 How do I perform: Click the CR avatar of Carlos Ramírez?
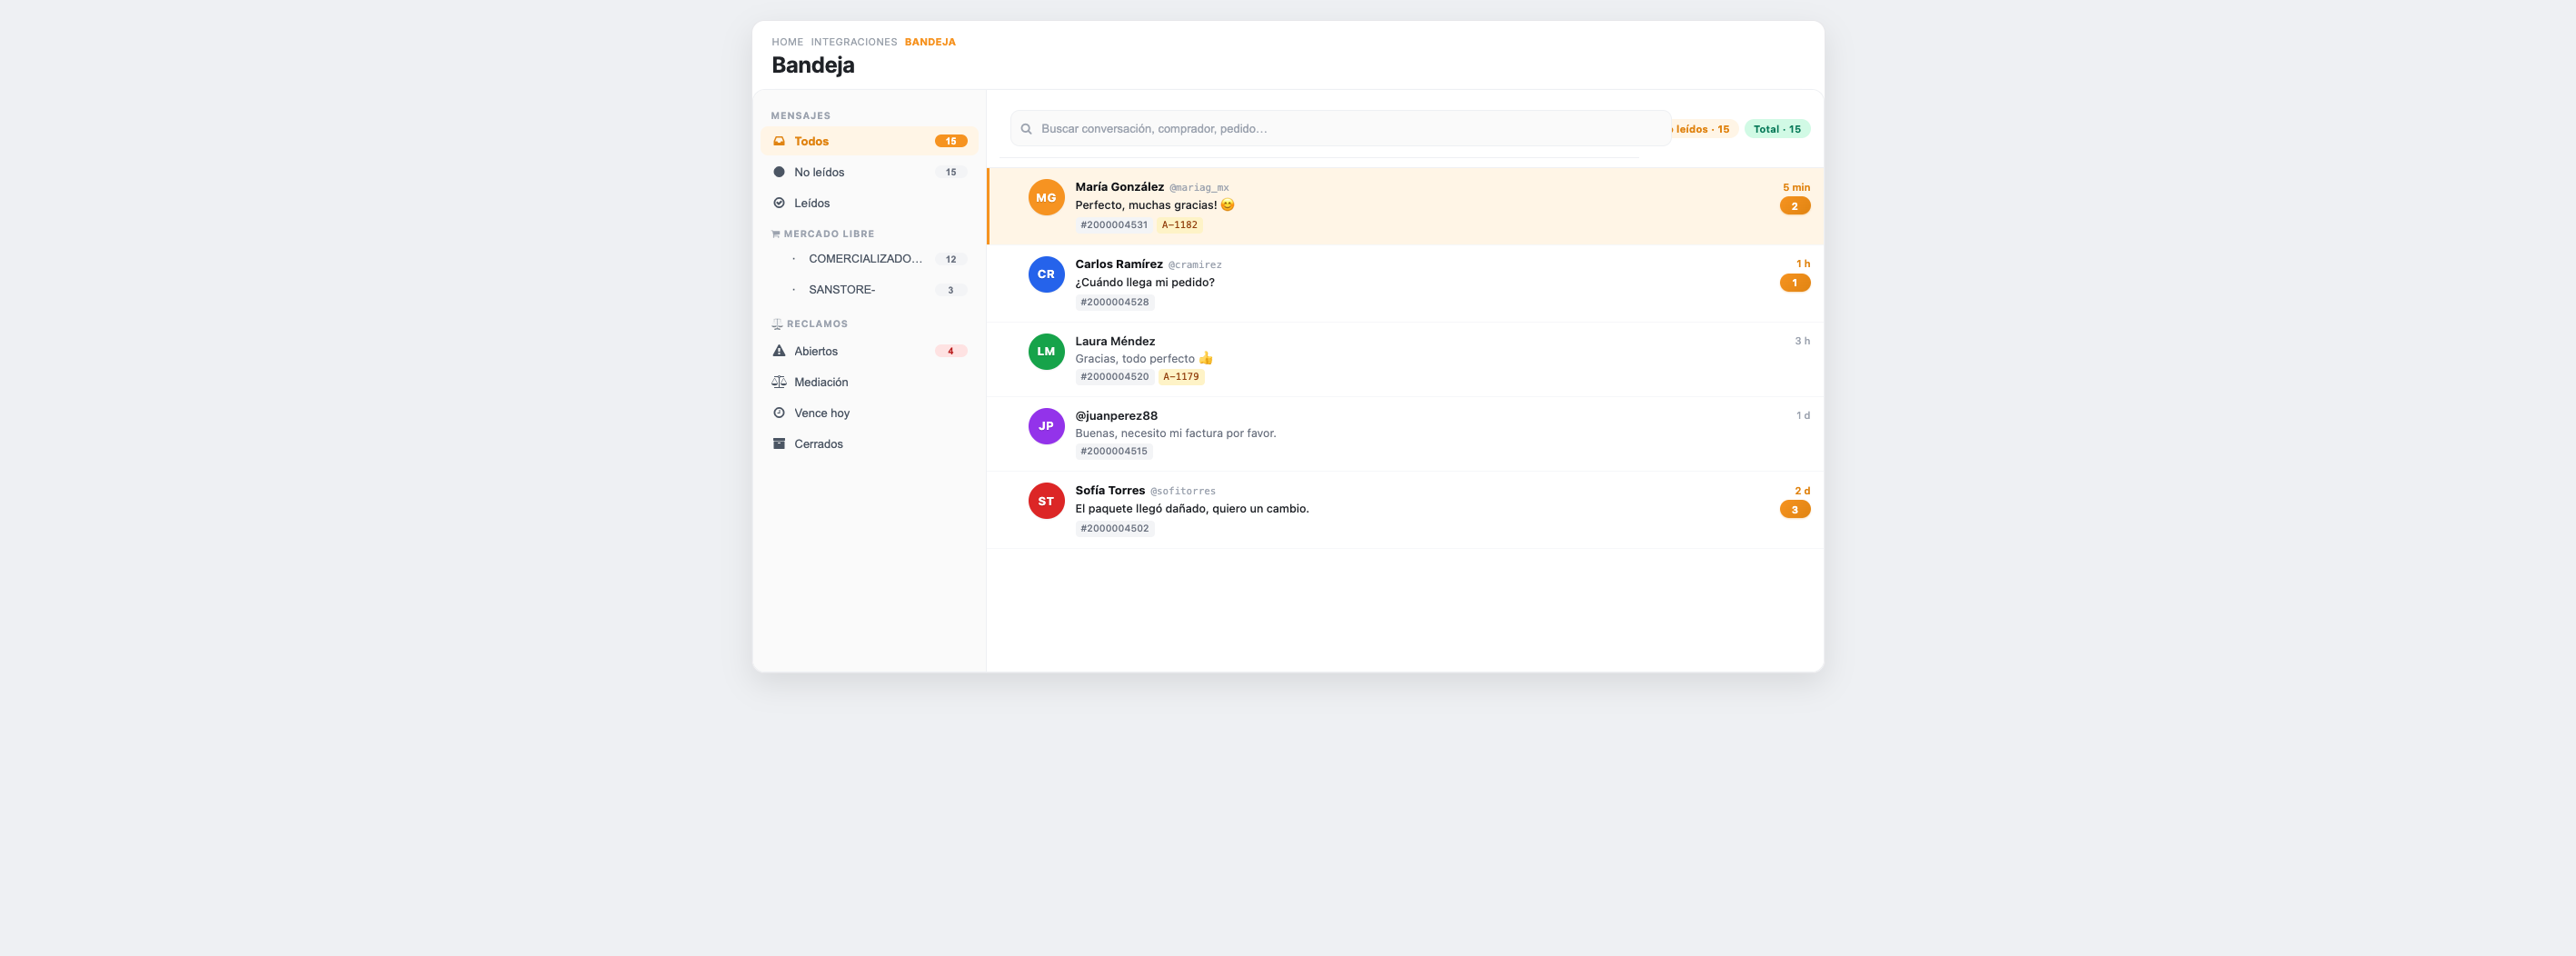[1046, 274]
